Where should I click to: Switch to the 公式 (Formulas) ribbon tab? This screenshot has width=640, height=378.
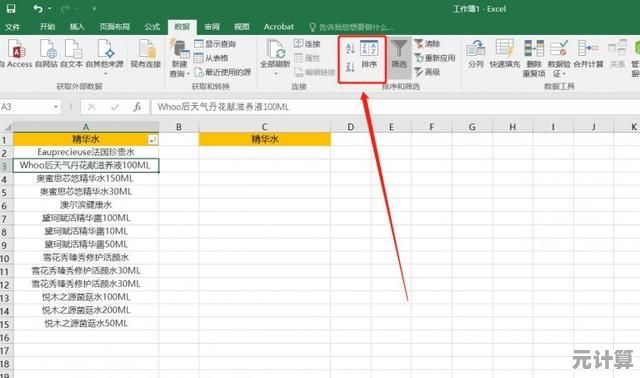[x=152, y=27]
